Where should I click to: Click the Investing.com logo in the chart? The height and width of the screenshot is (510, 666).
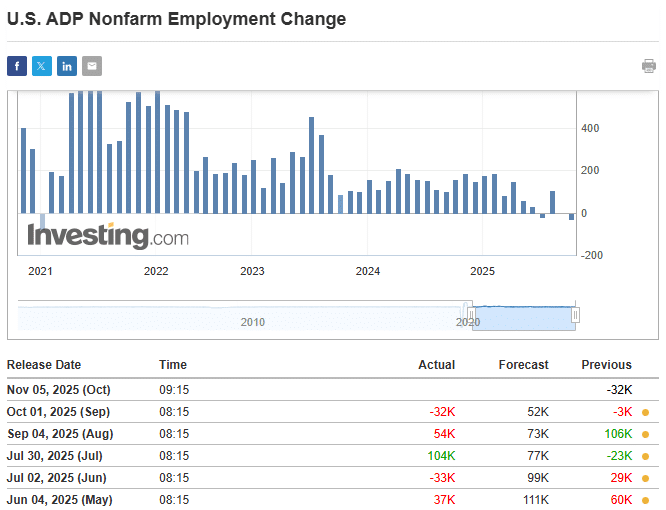click(x=107, y=237)
